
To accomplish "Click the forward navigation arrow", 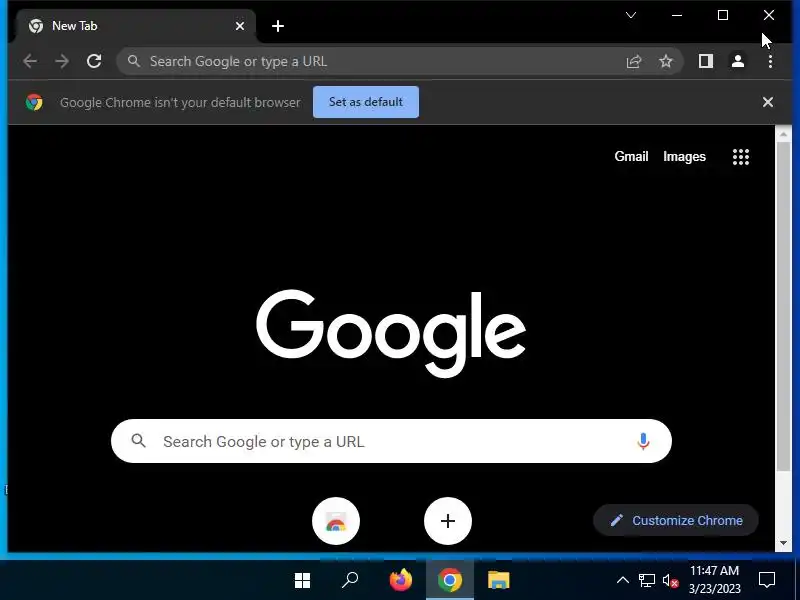I will coord(62,61).
